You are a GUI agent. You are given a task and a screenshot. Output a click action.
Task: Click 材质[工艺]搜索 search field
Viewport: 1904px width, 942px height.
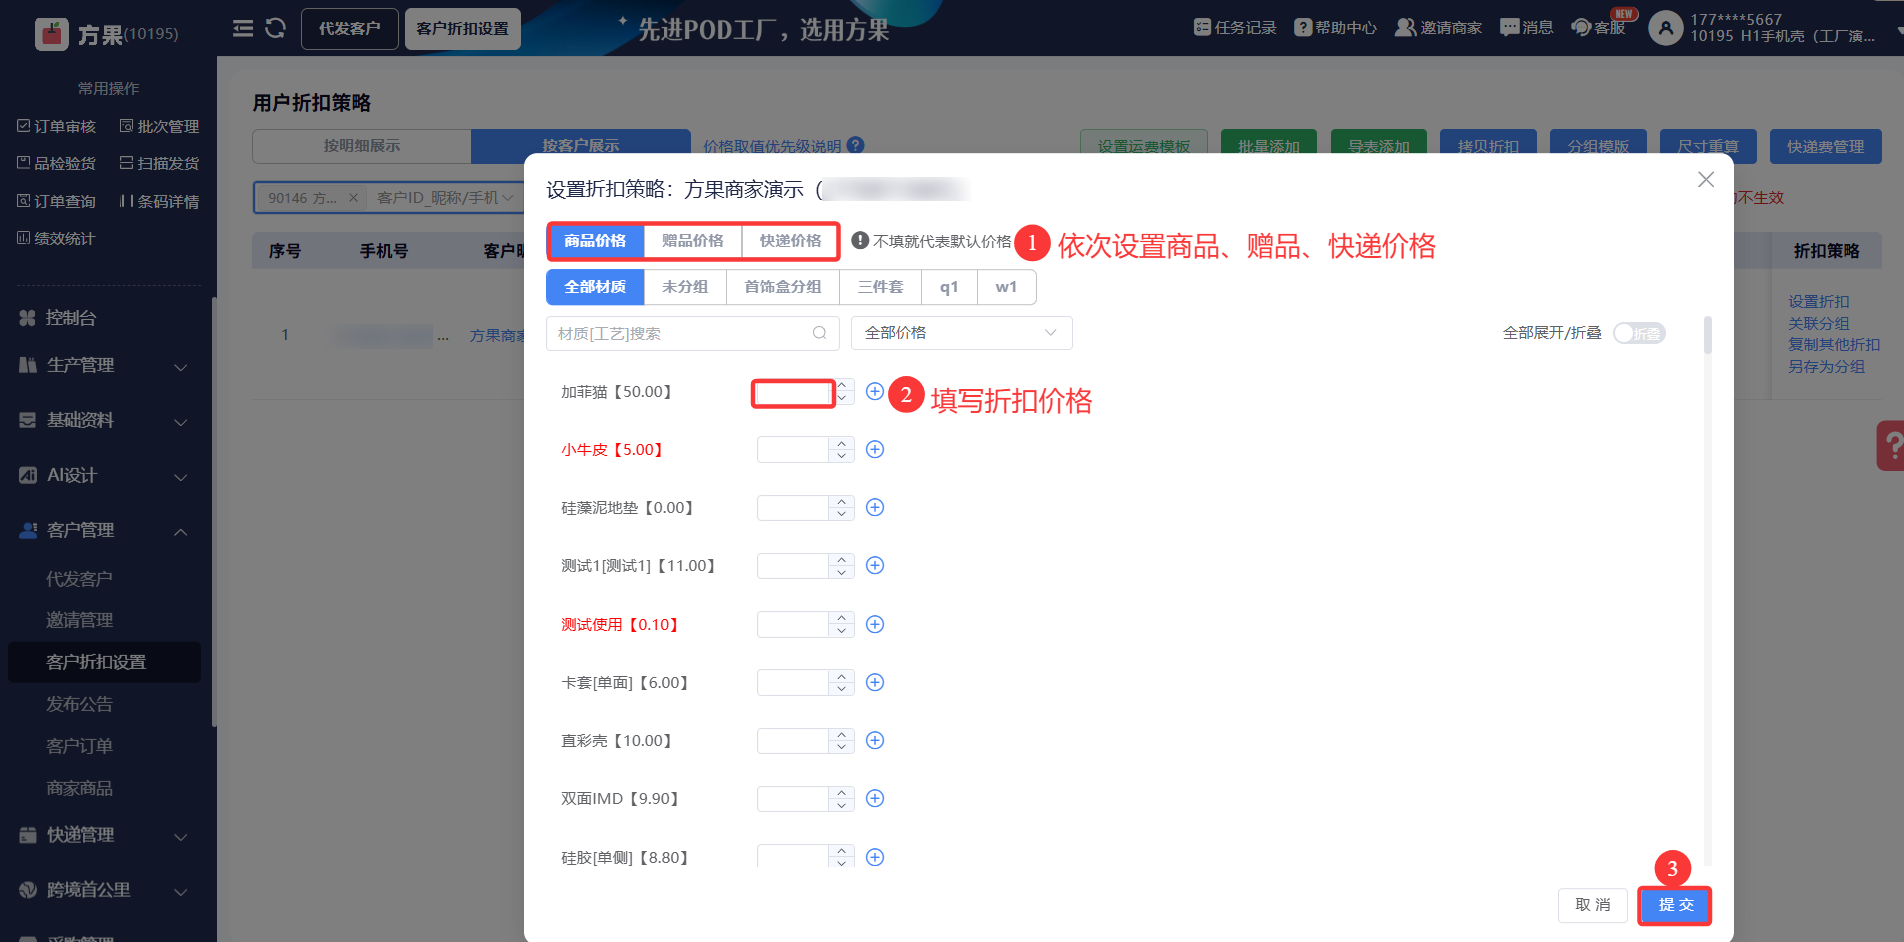tap(693, 334)
